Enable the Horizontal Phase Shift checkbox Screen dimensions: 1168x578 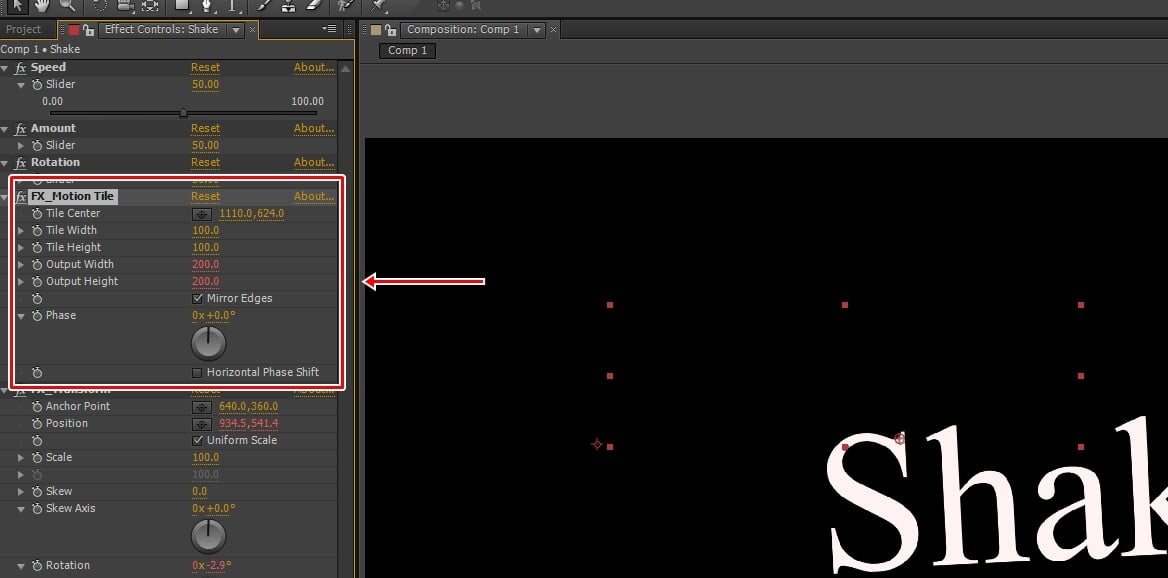point(198,373)
